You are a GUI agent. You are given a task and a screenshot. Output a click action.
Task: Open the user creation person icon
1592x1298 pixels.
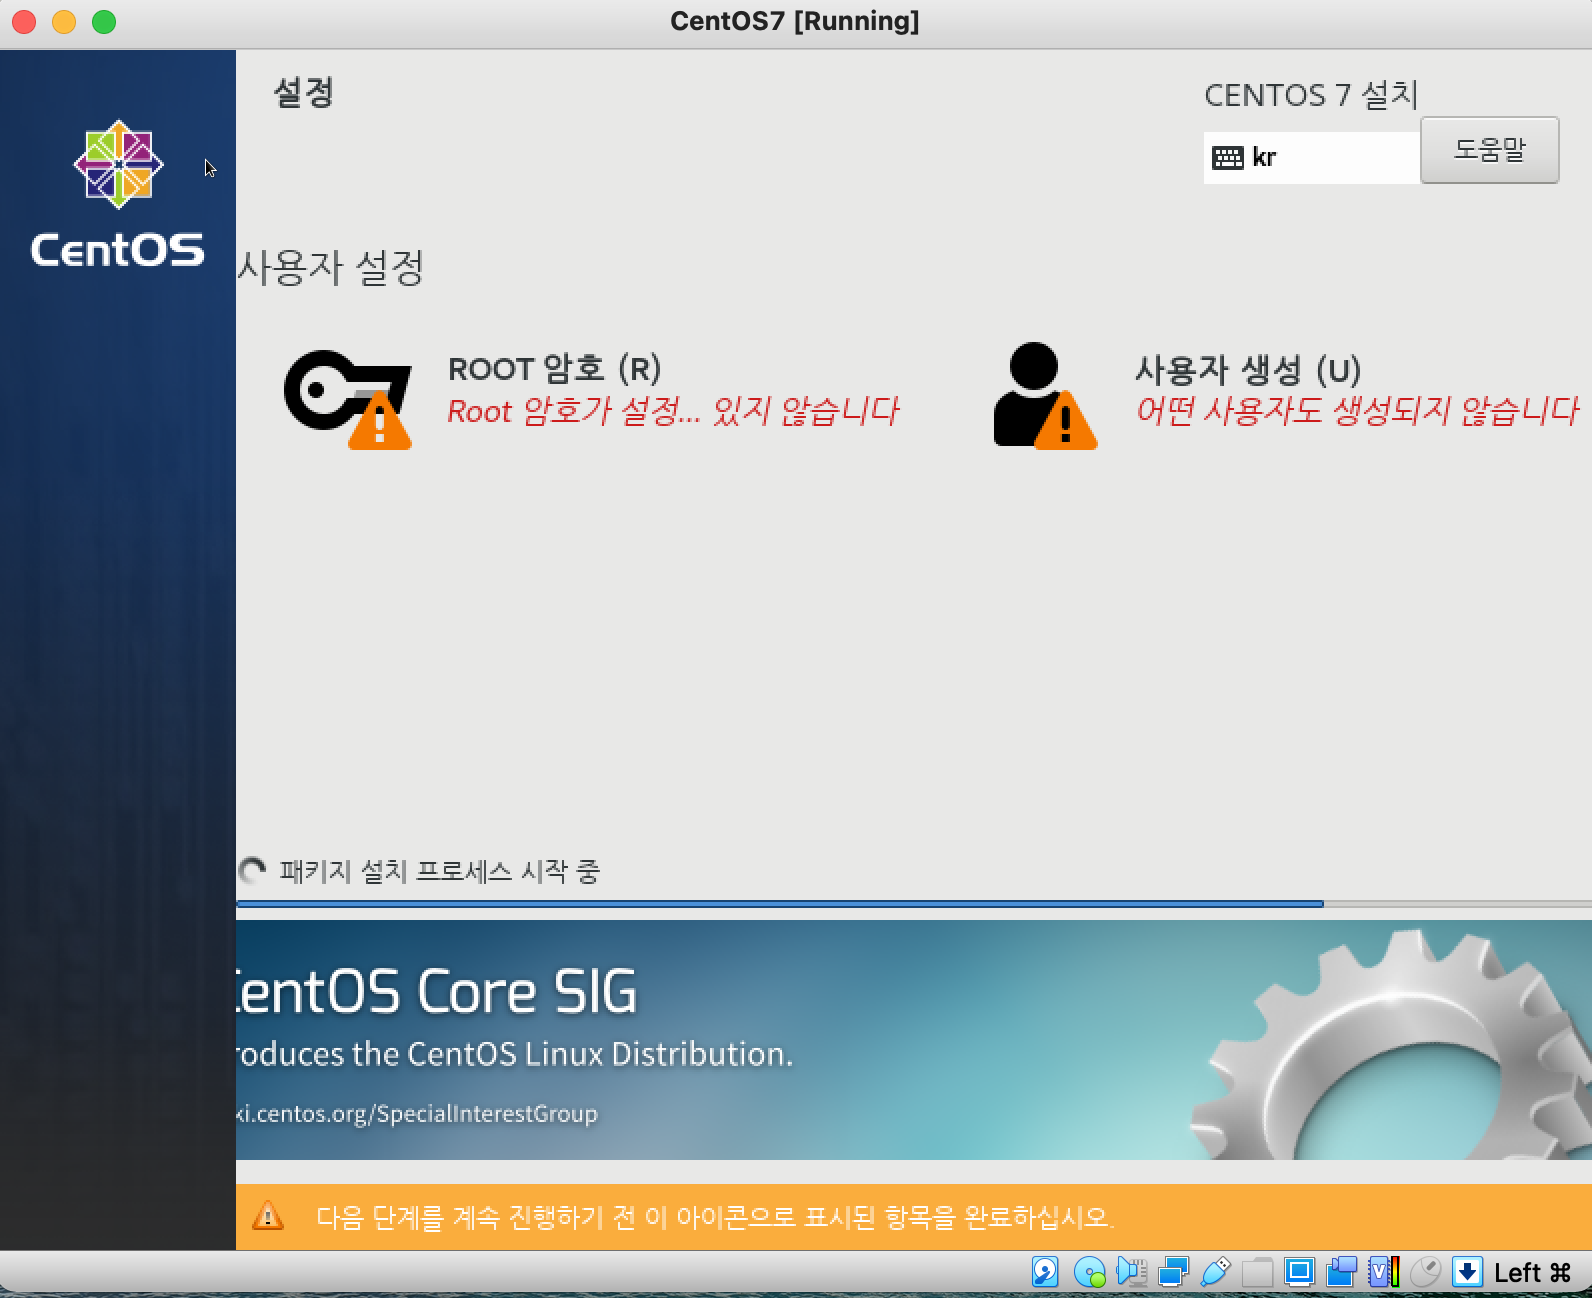click(1044, 396)
